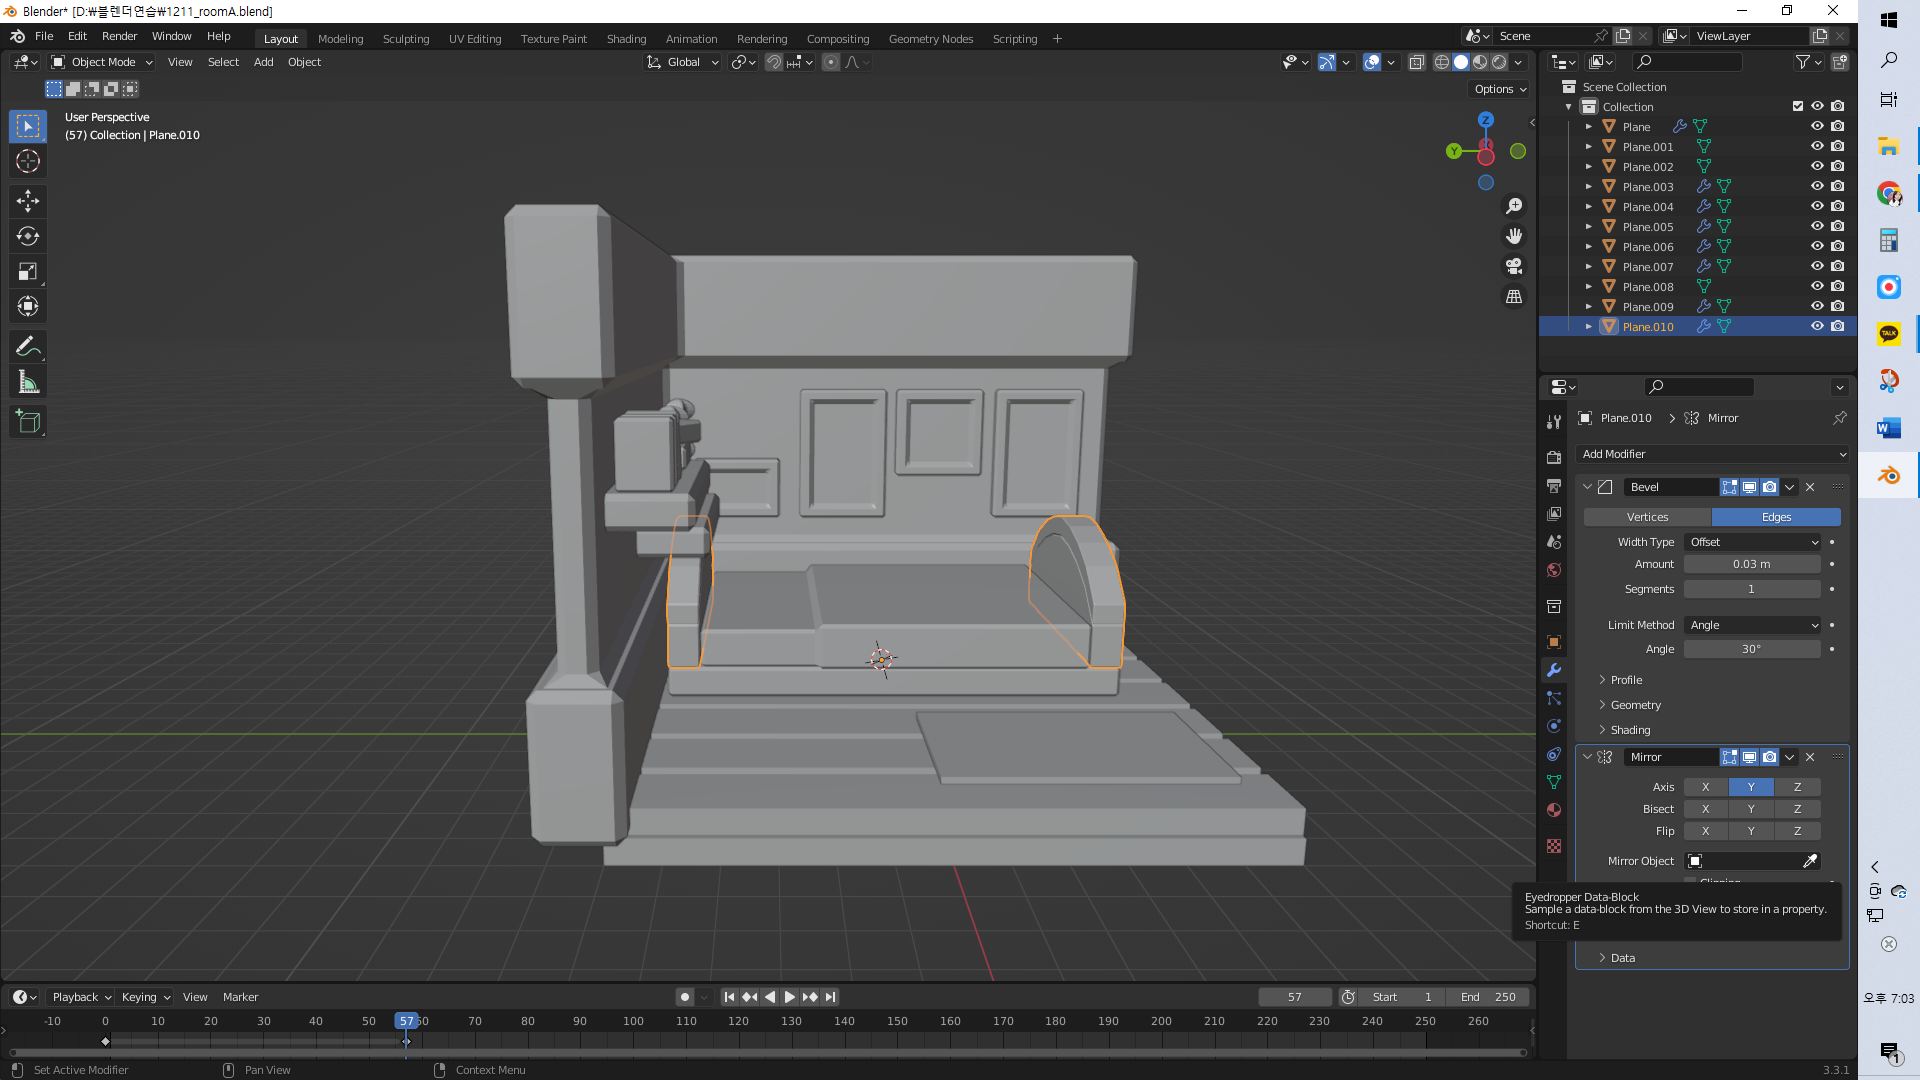Select the Rotate tool
1920x1080 pixels.
coord(28,237)
